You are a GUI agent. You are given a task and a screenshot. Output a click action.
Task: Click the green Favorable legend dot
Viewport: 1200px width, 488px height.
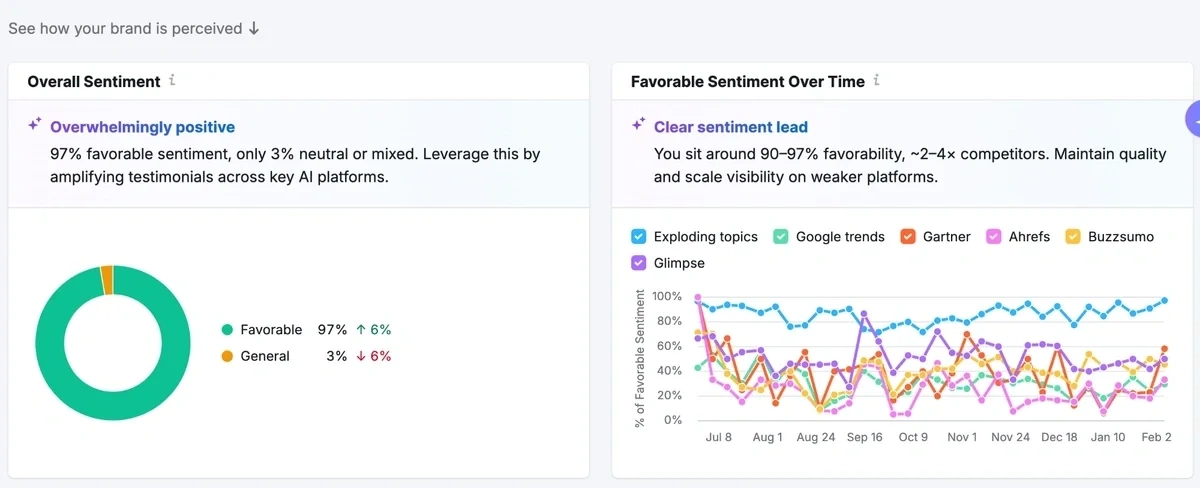tap(227, 330)
